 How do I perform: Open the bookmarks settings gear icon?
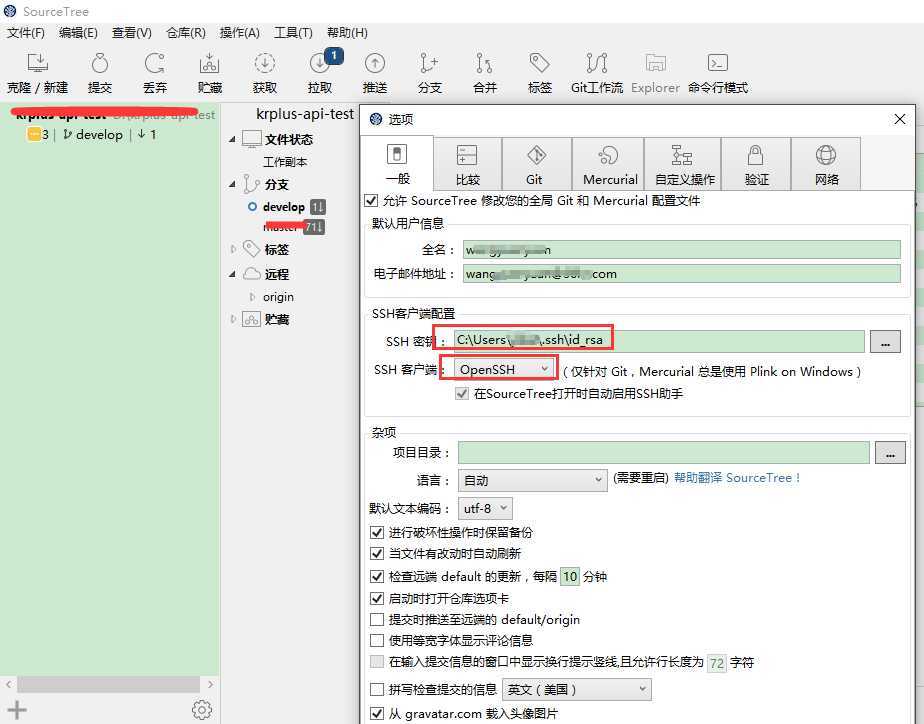[202, 710]
